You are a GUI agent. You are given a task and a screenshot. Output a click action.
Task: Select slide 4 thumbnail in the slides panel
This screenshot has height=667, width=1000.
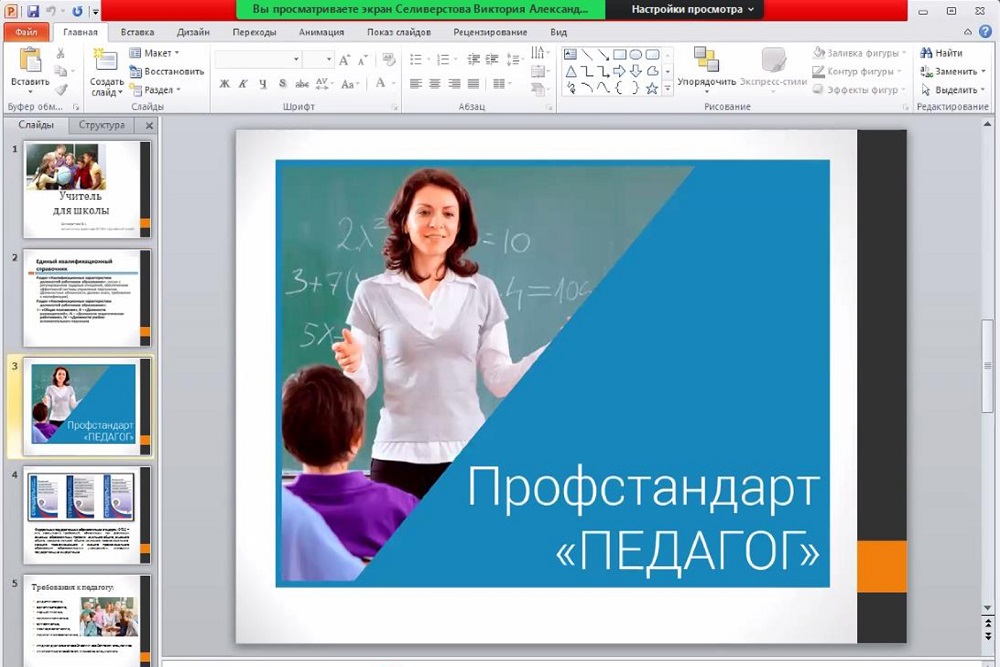click(x=87, y=513)
